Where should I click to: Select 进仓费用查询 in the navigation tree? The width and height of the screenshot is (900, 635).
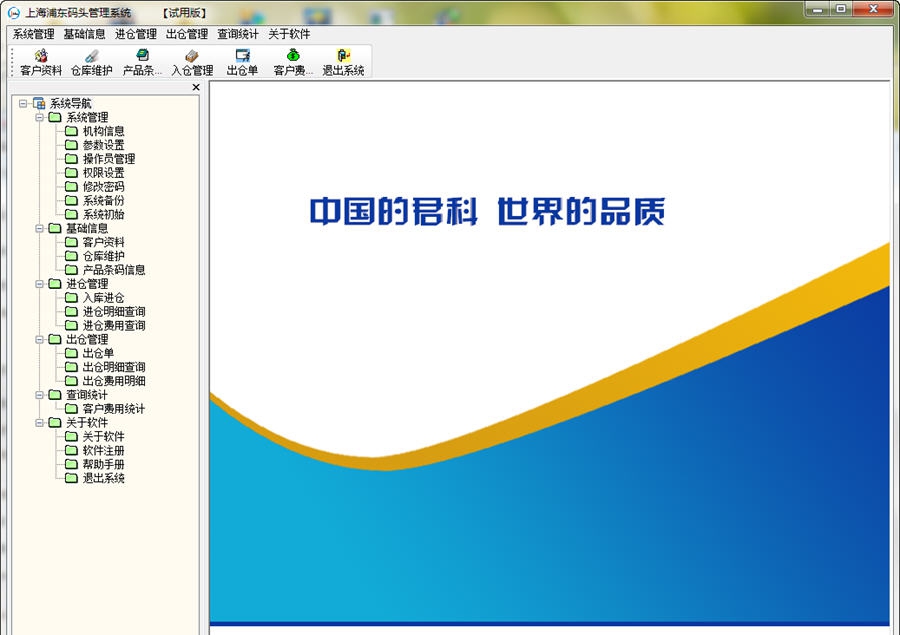[x=114, y=325]
